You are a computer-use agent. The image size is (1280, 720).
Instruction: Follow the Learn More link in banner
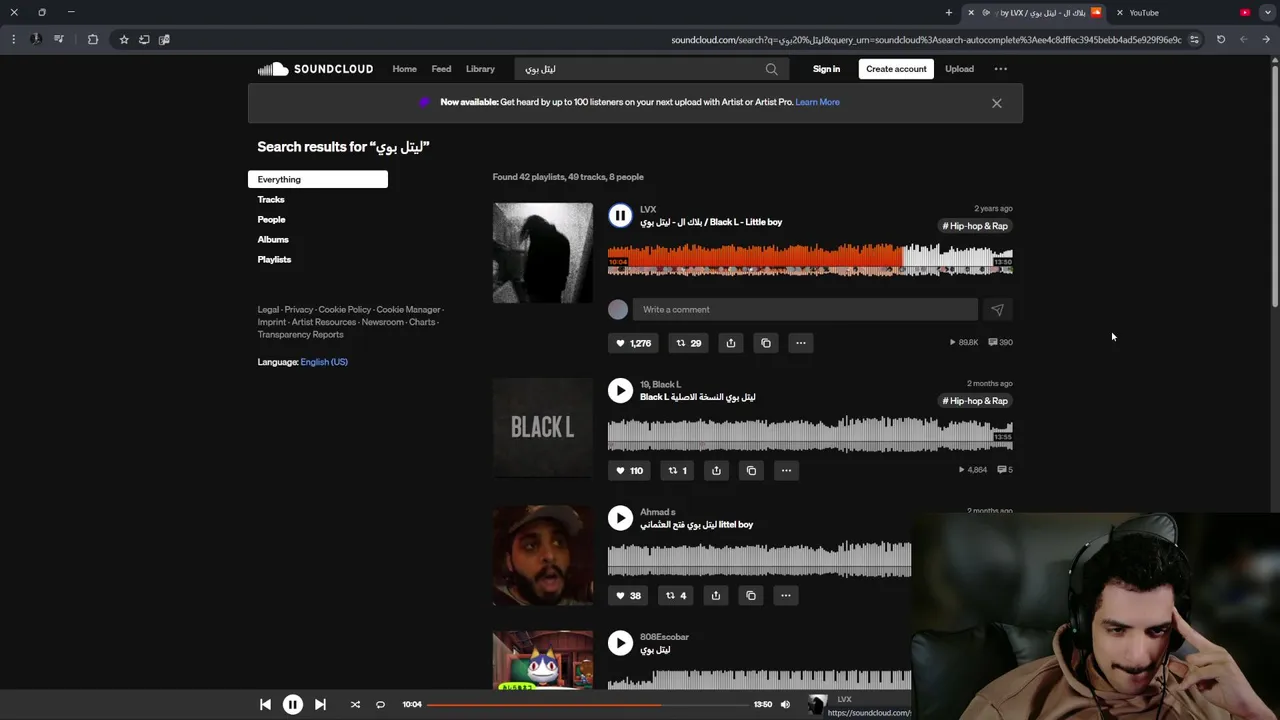(x=817, y=102)
